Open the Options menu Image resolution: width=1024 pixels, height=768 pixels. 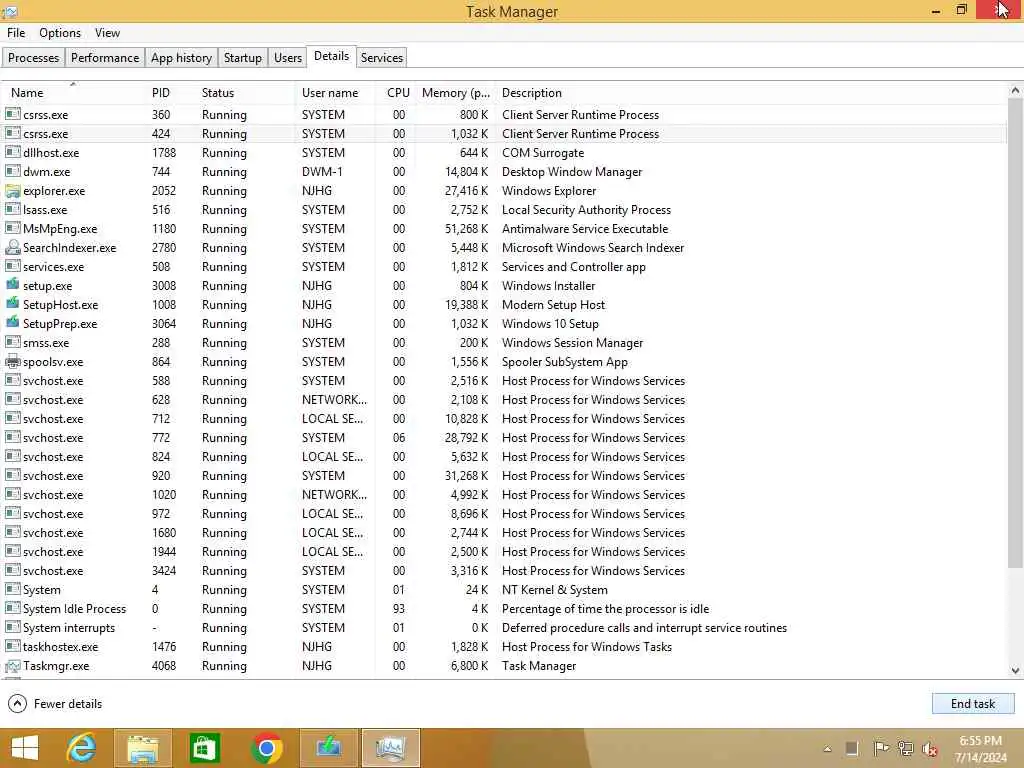click(x=60, y=33)
